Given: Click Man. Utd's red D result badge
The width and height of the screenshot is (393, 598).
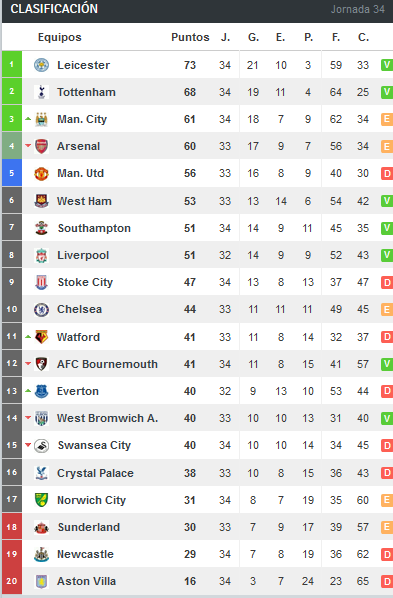Looking at the screenshot, I should 387,174.
